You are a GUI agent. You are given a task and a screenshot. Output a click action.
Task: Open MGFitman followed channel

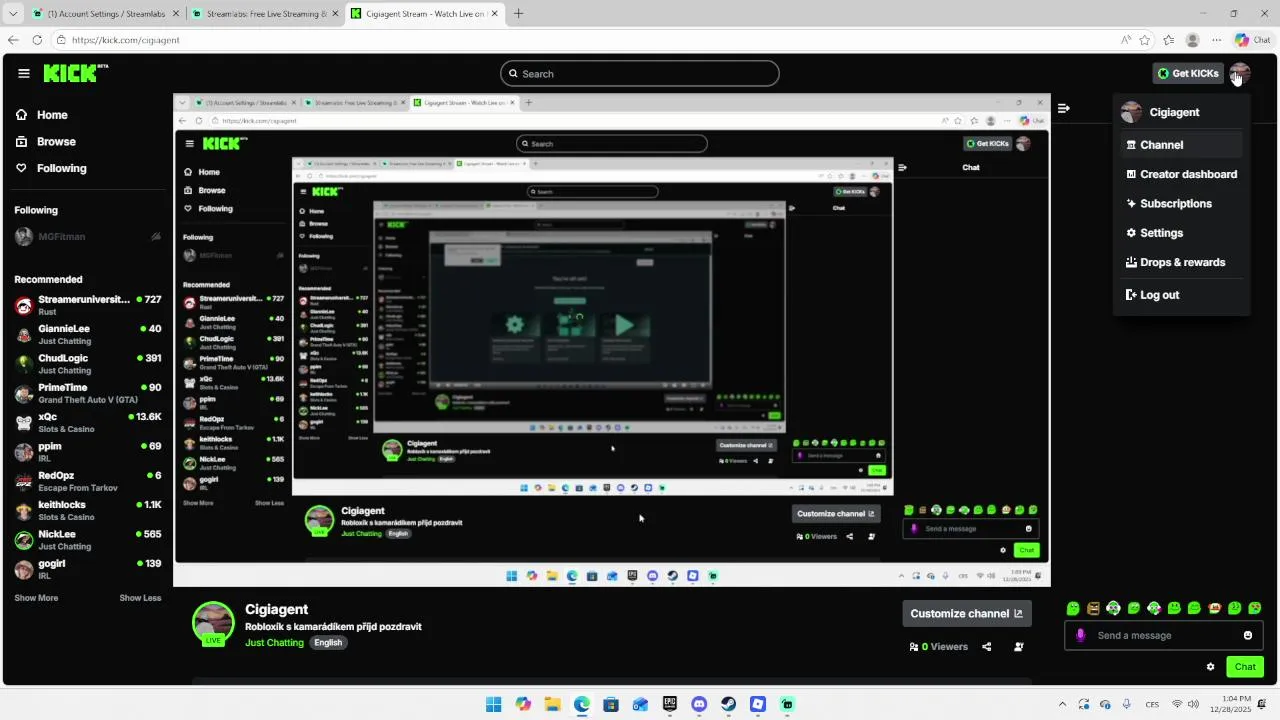tap(87, 237)
